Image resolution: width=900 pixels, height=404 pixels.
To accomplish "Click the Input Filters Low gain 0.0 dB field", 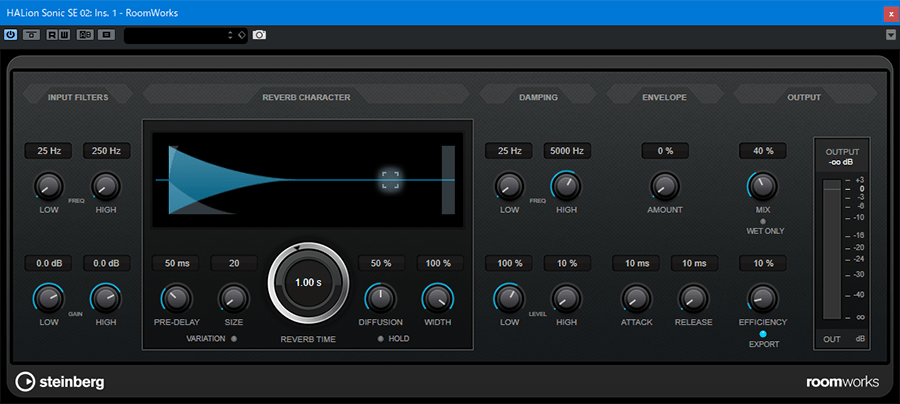I will 48,263.
